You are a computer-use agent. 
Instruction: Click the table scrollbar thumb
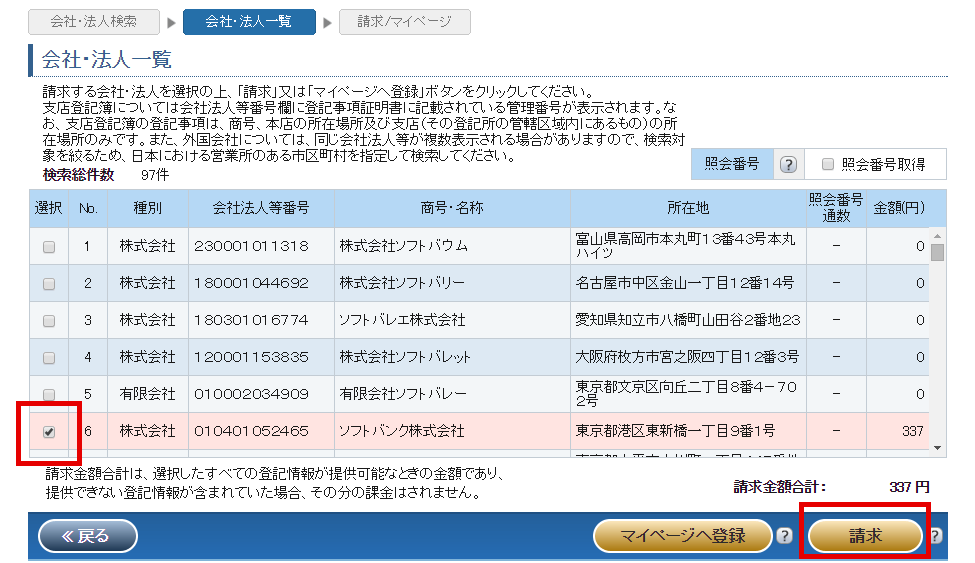click(x=938, y=252)
